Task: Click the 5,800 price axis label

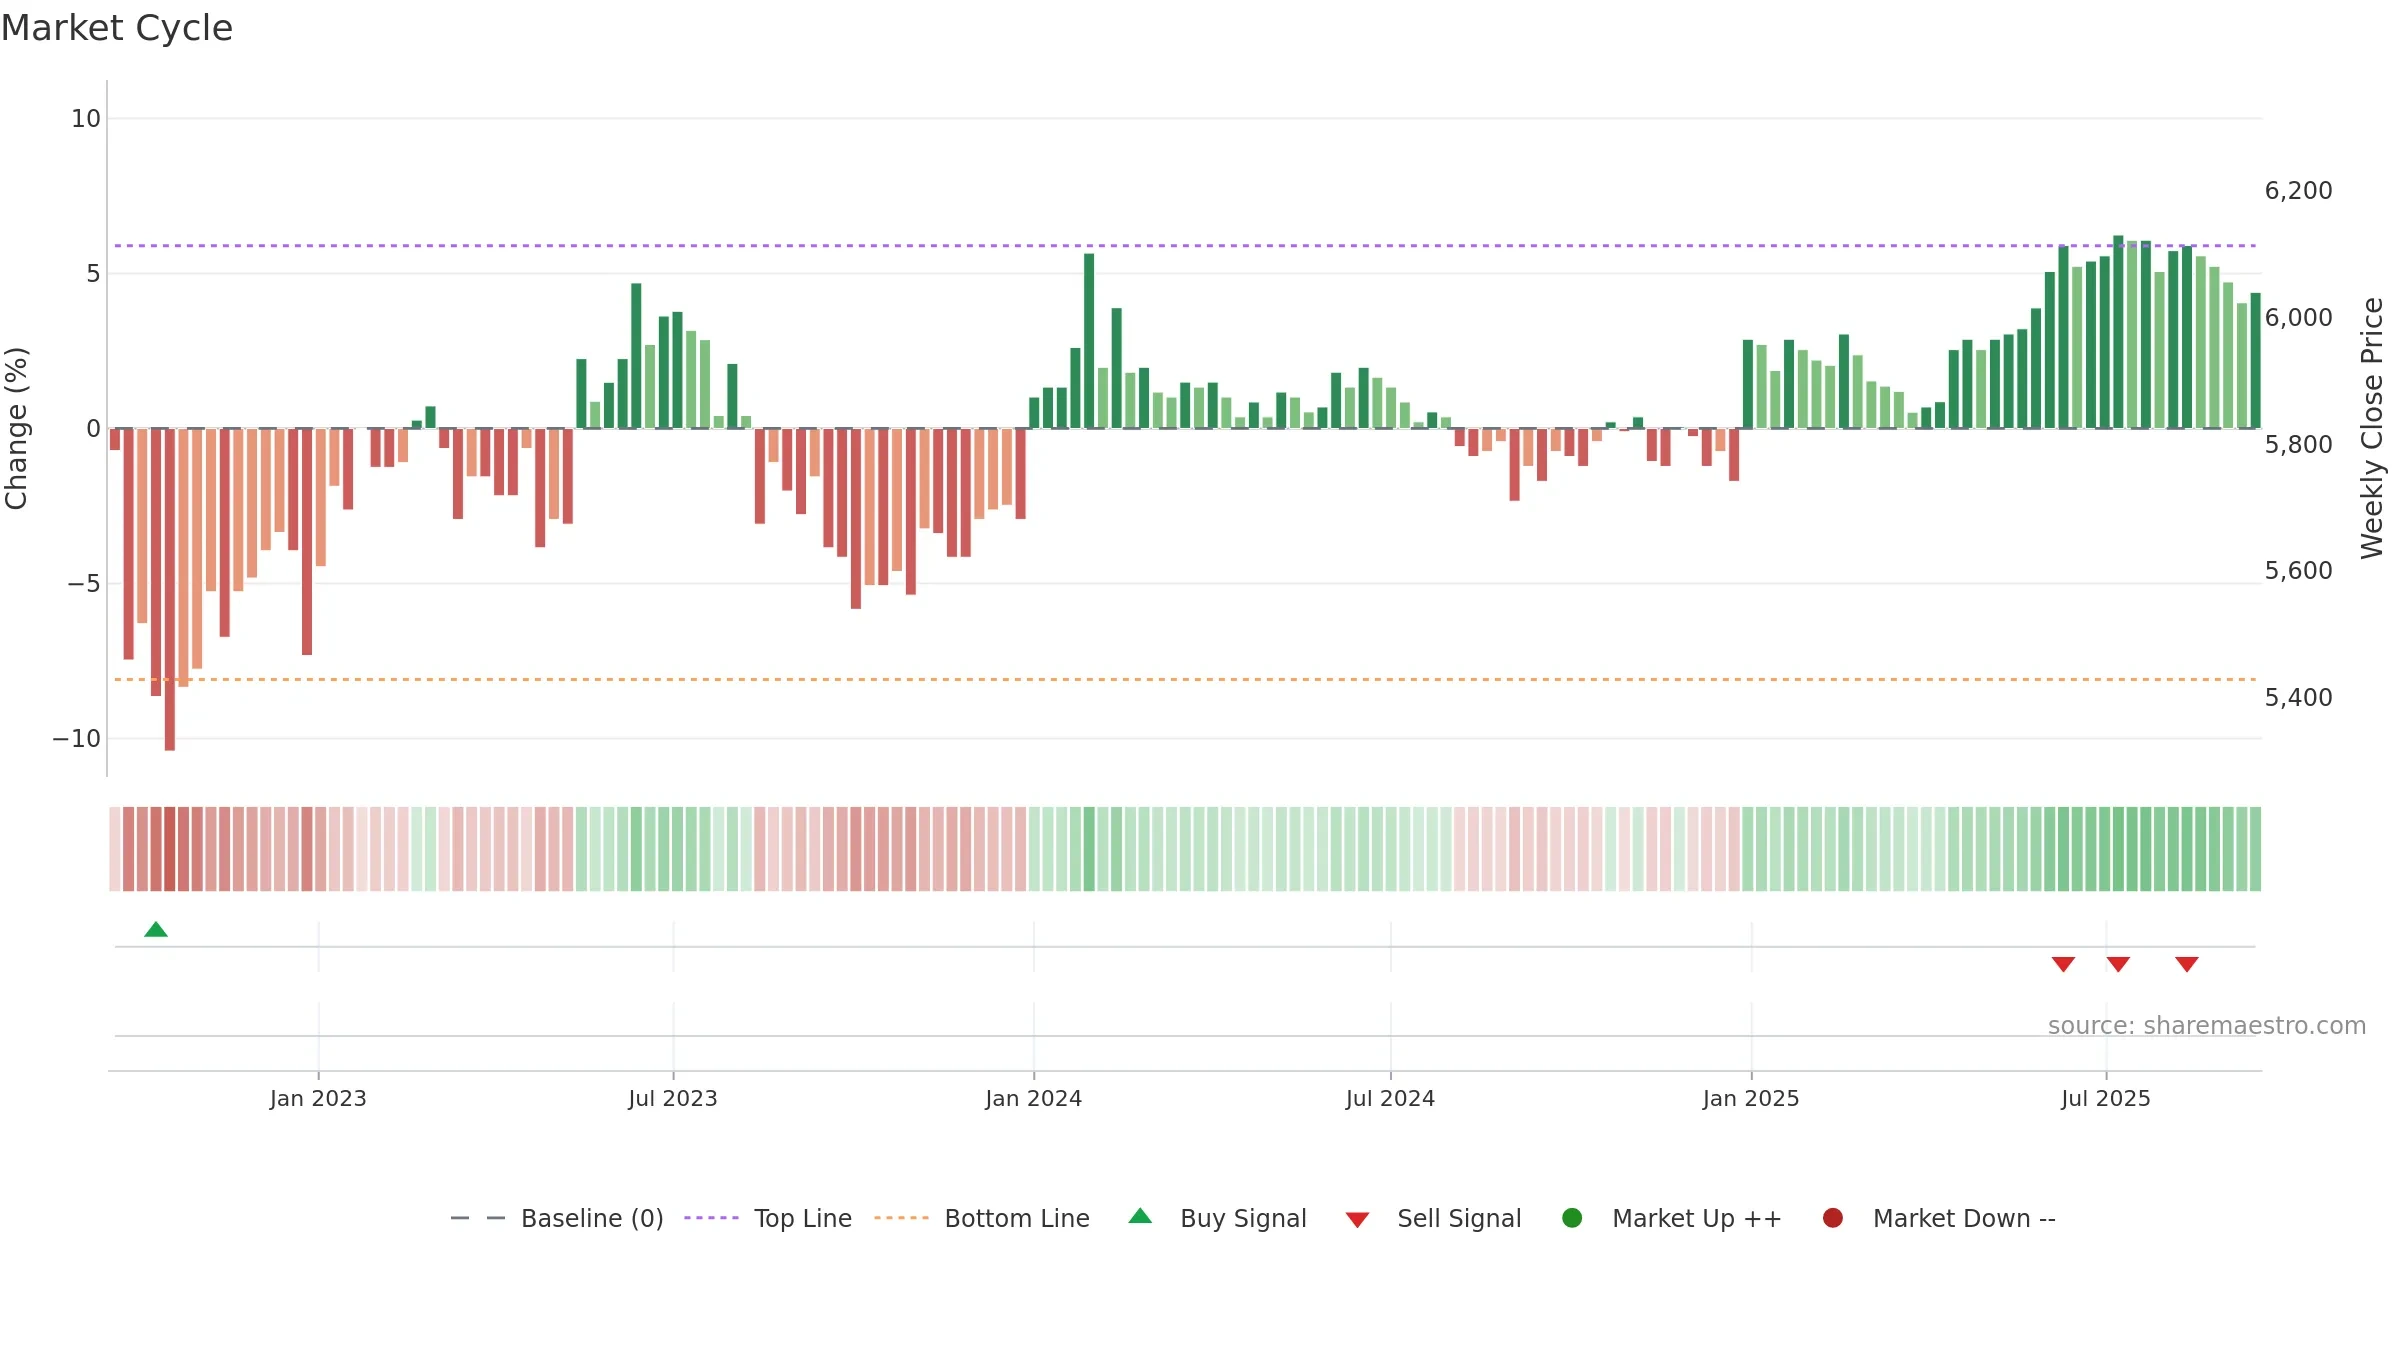Action: pyautogui.click(x=2298, y=445)
